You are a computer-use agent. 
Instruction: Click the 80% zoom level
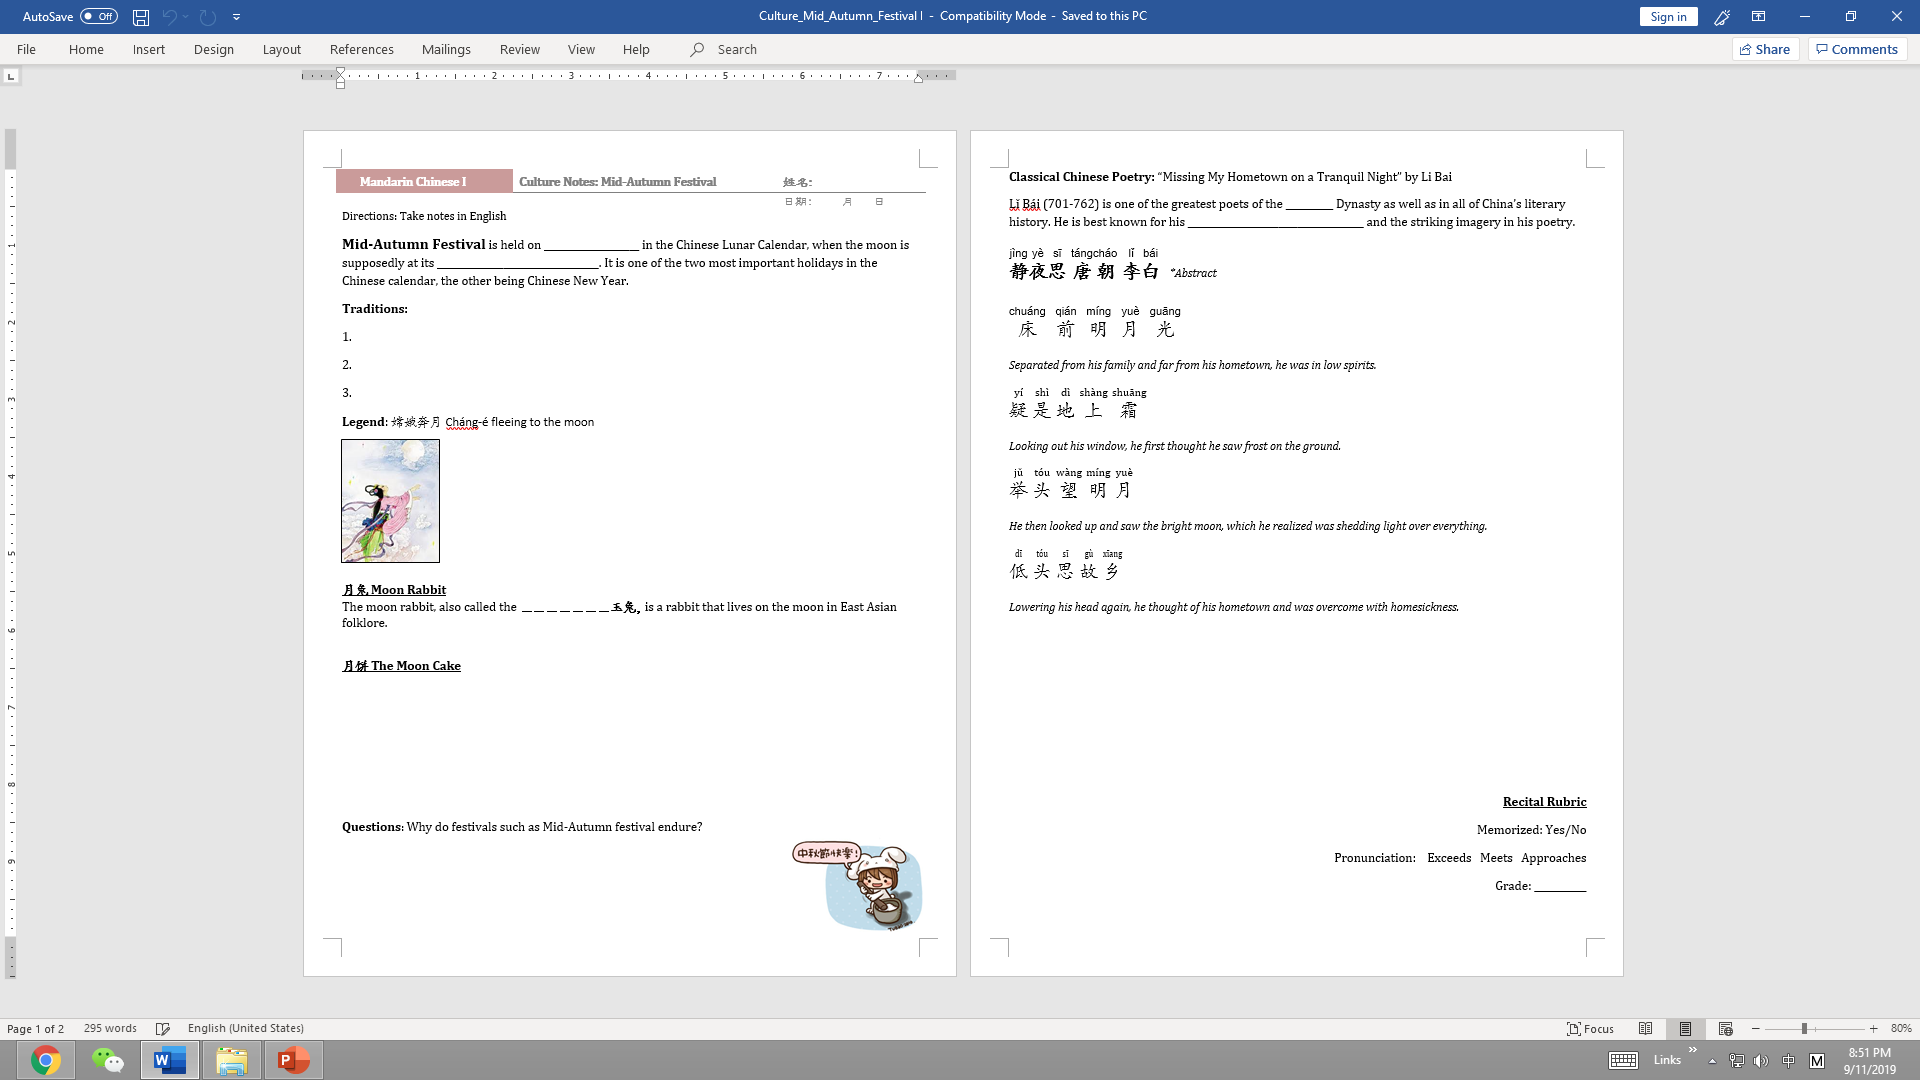[x=1901, y=1029]
